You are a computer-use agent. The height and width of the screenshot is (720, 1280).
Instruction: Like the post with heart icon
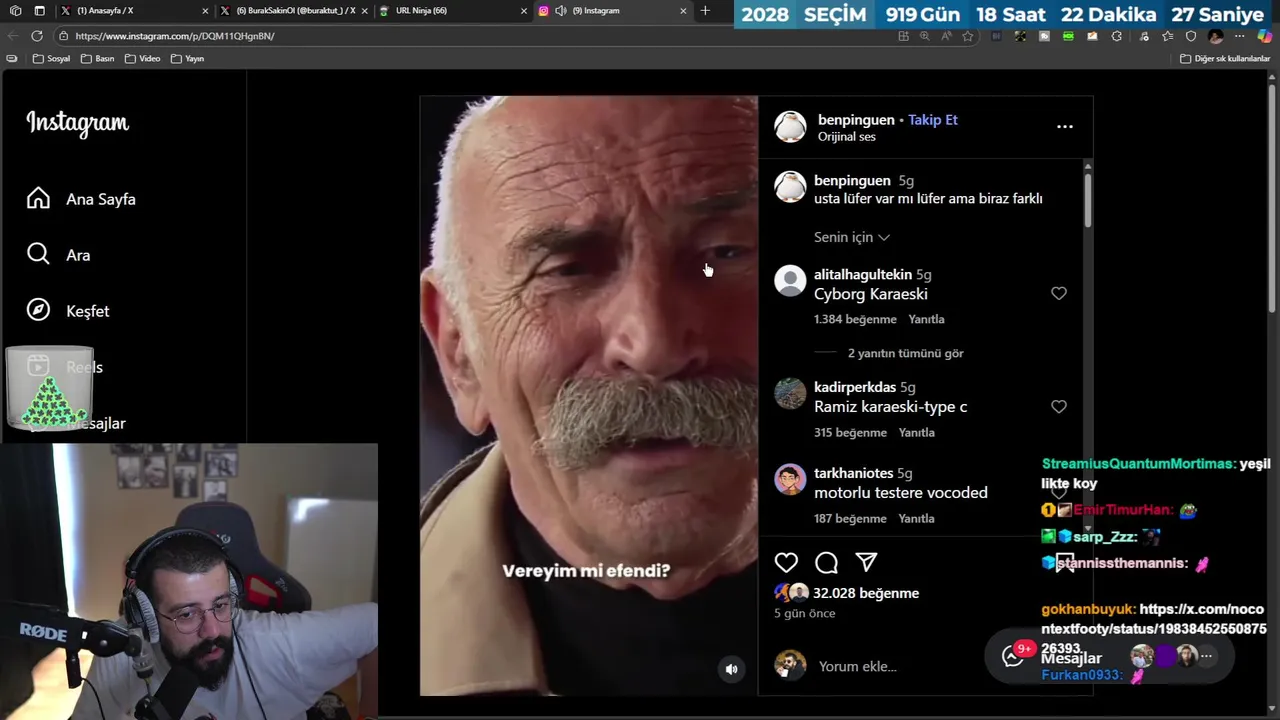786,562
